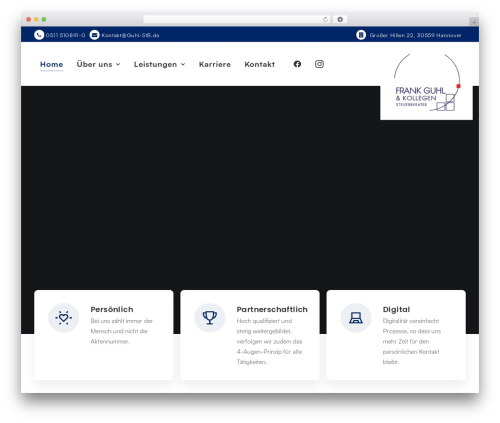The height and width of the screenshot is (423, 500).
Task: Expand the Über uns dropdown chevron
Action: click(118, 64)
